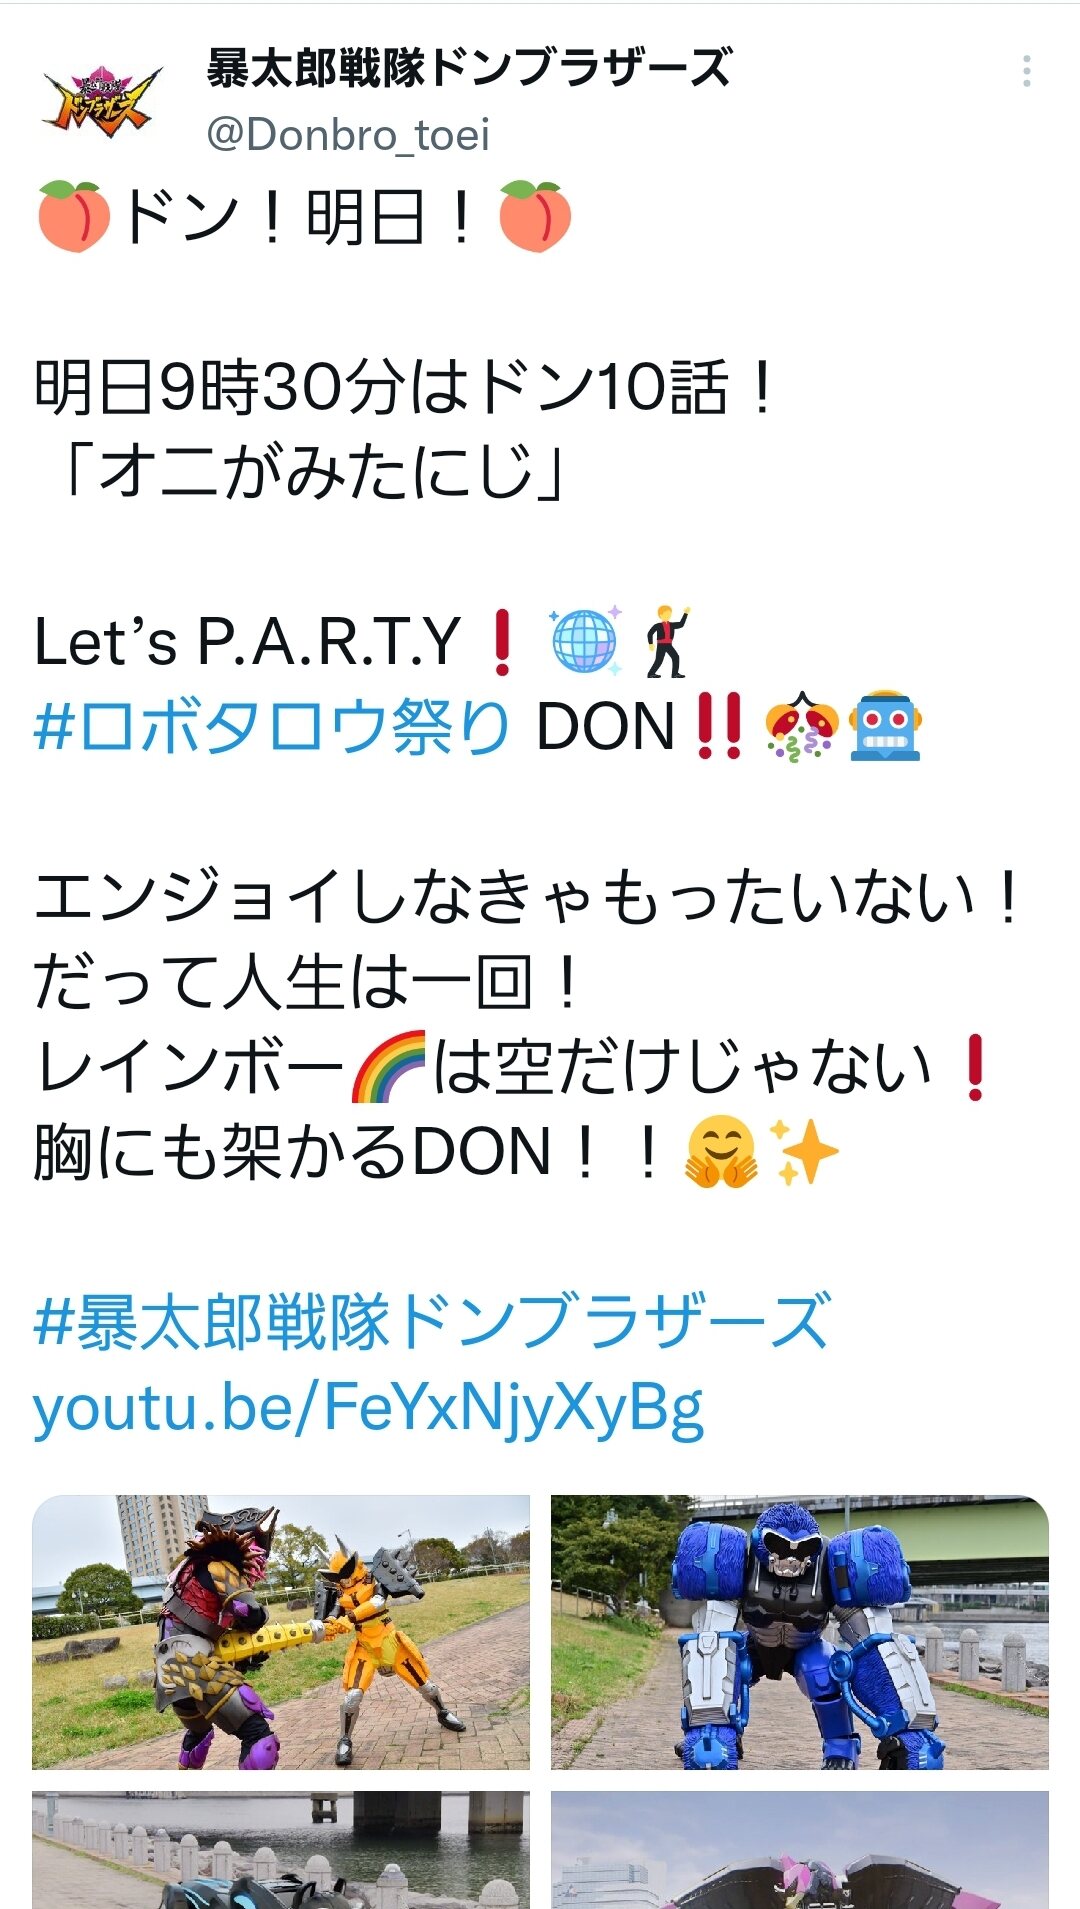
Task: Tap the confetti ball emoji
Action: pos(801,727)
